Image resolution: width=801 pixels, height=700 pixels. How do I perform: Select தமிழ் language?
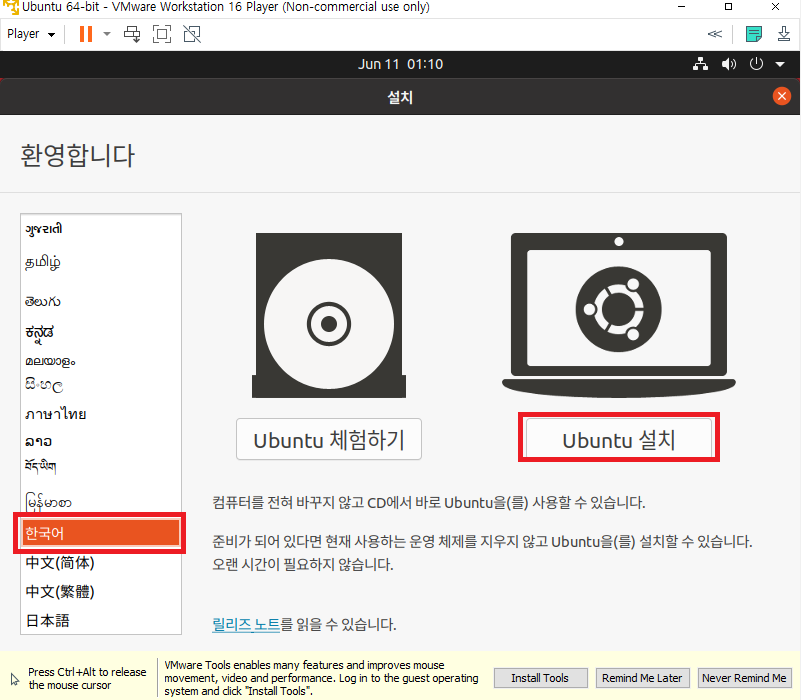[x=101, y=263]
